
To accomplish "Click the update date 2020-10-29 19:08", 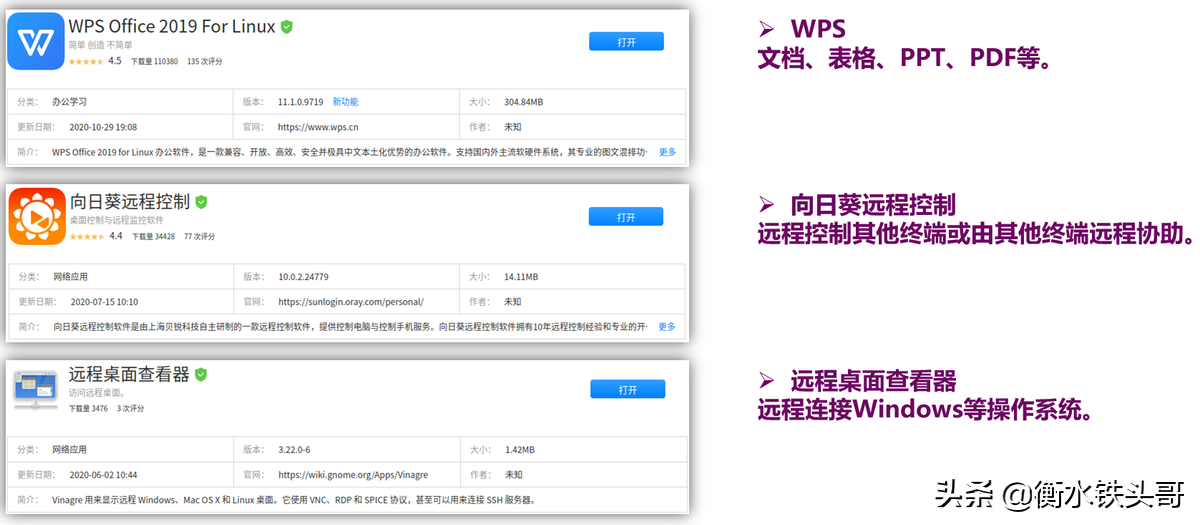I will tap(104, 127).
